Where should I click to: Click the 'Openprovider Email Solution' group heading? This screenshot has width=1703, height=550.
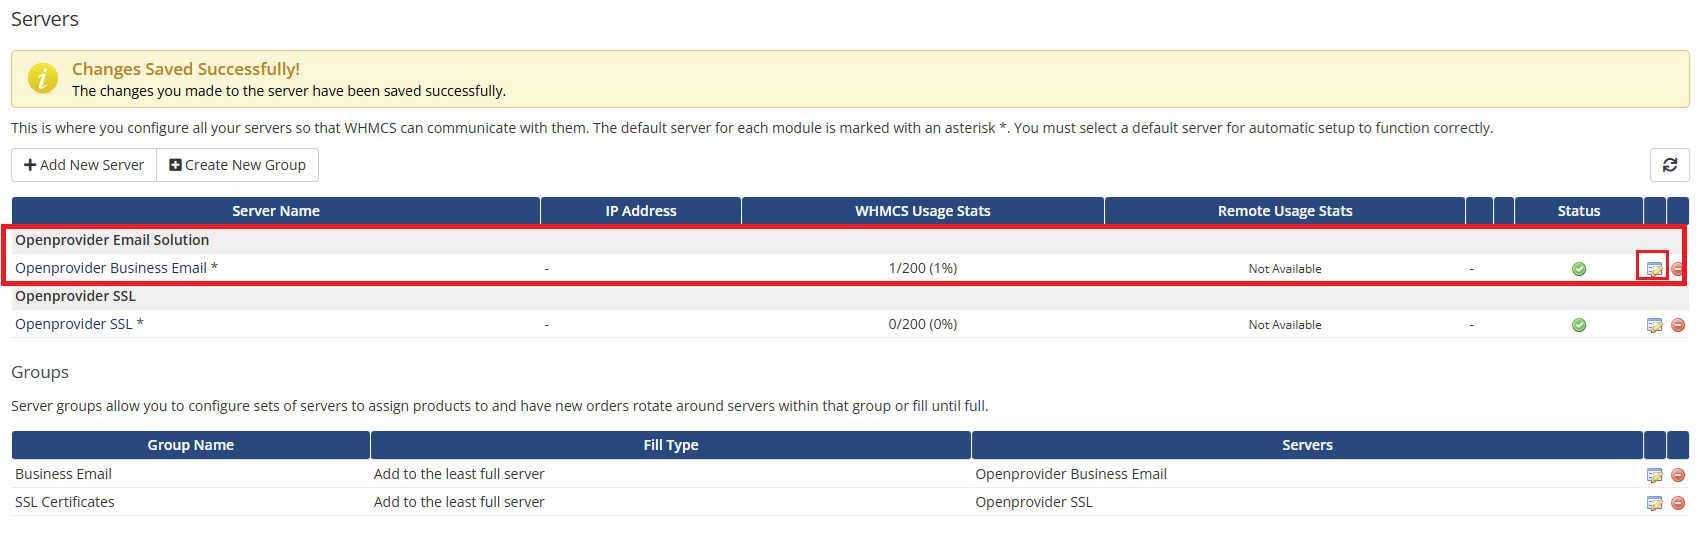(112, 240)
